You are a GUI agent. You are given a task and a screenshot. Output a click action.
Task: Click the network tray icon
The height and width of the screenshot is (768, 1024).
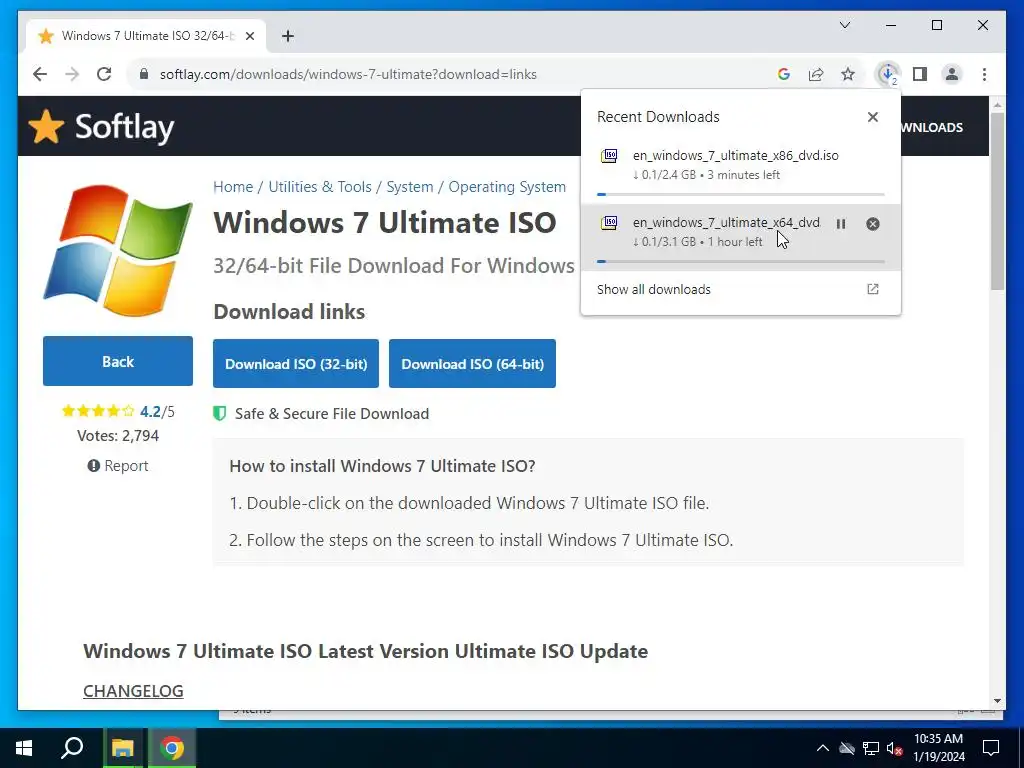pos(871,748)
